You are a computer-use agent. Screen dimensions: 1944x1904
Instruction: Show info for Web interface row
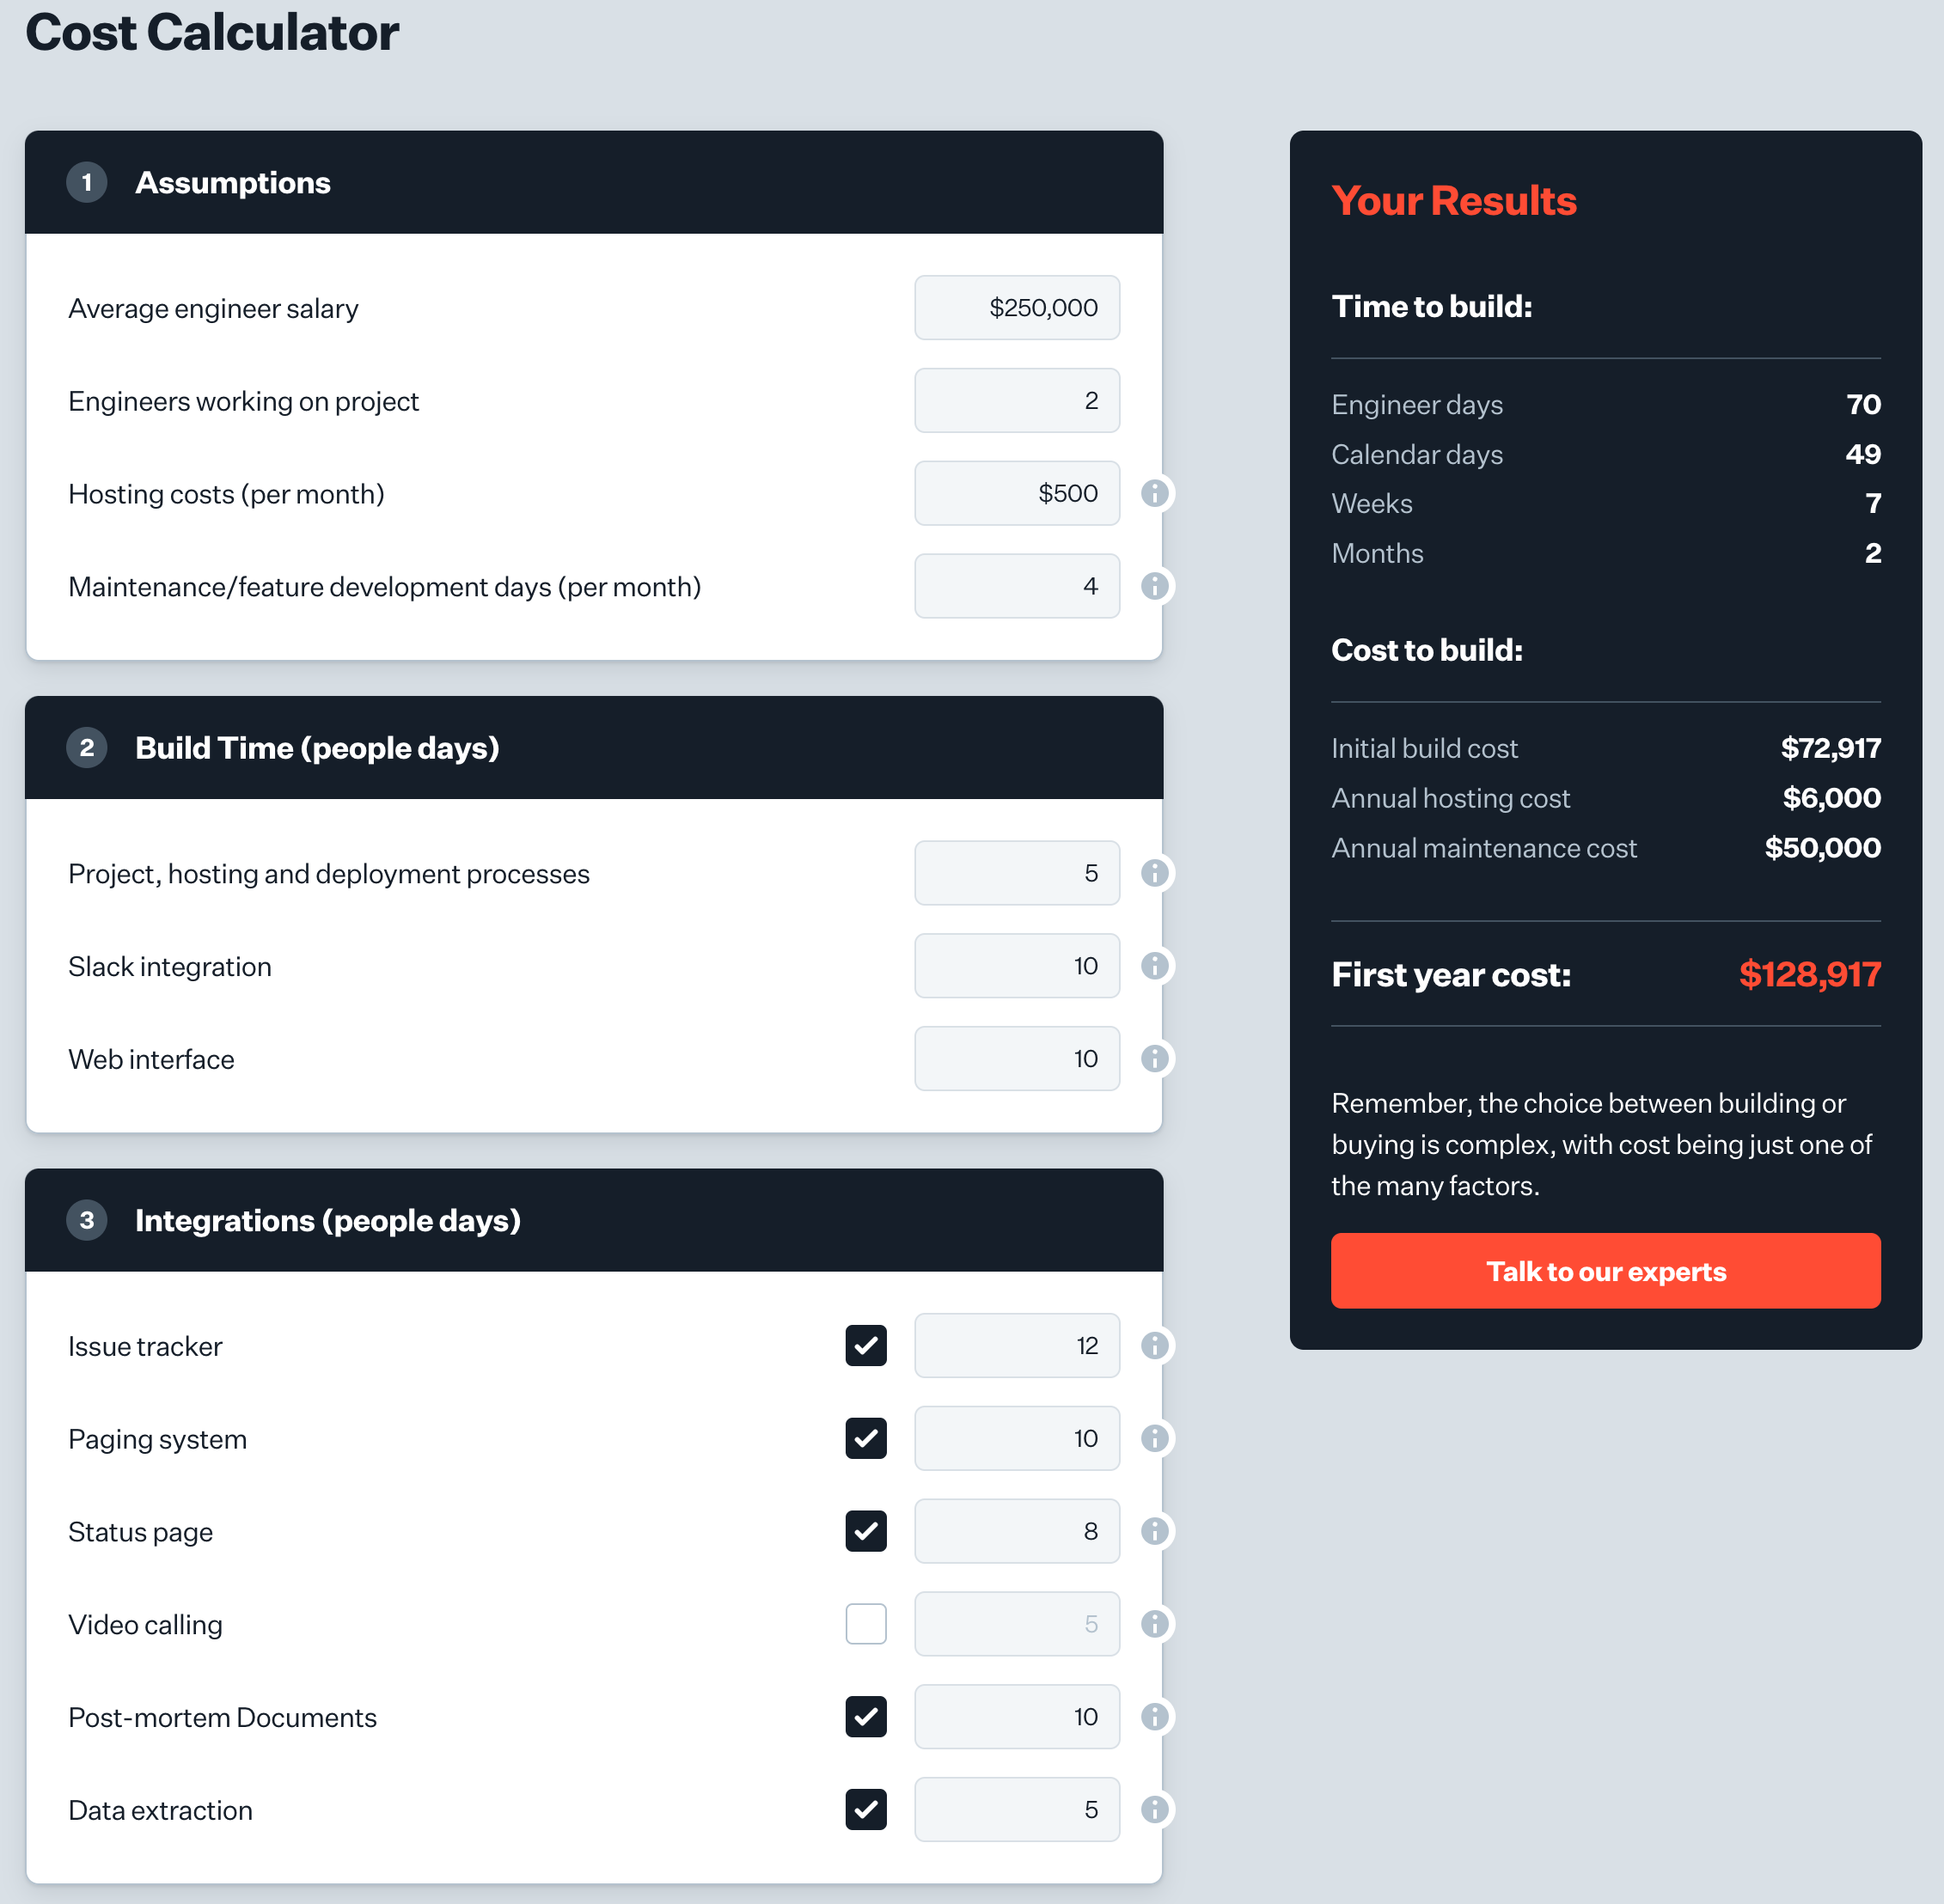click(1155, 1059)
